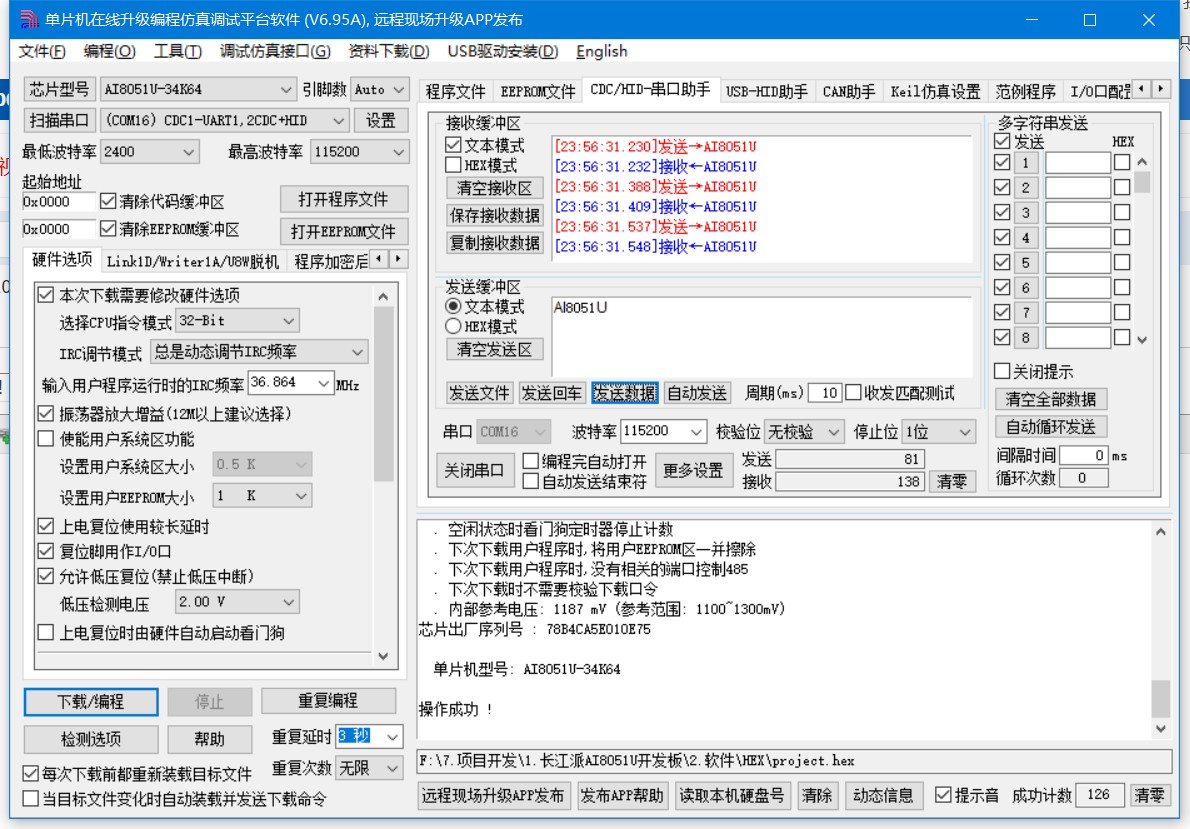1190x829 pixels.
Task: Open the 调试仿真接口(G) menu
Action: [275, 51]
